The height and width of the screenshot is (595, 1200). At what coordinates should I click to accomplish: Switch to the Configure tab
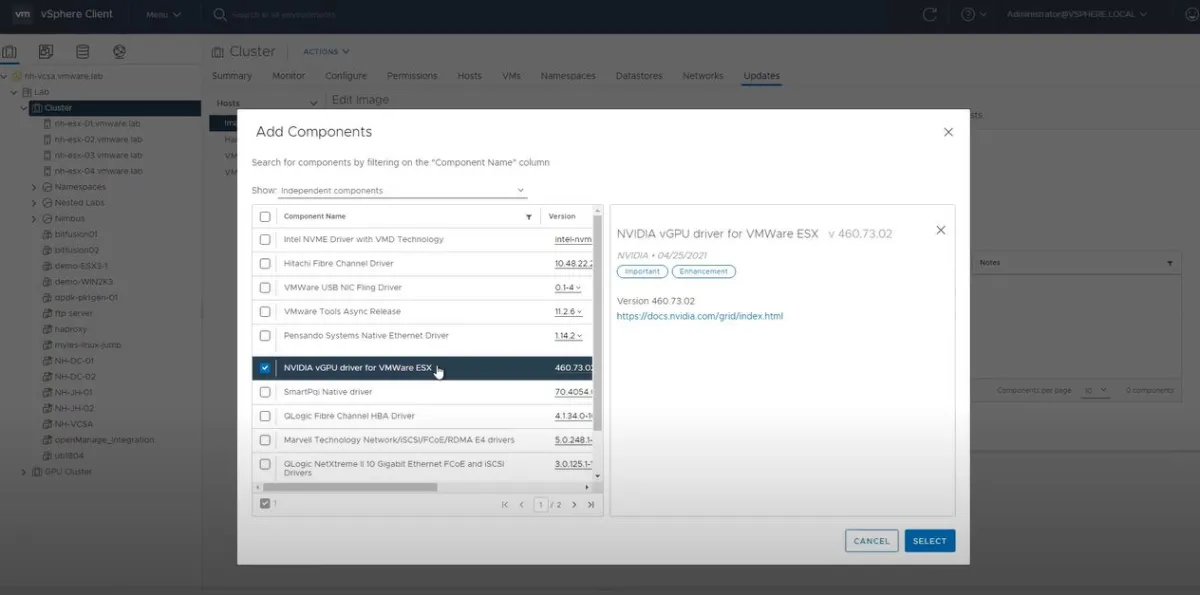346,76
